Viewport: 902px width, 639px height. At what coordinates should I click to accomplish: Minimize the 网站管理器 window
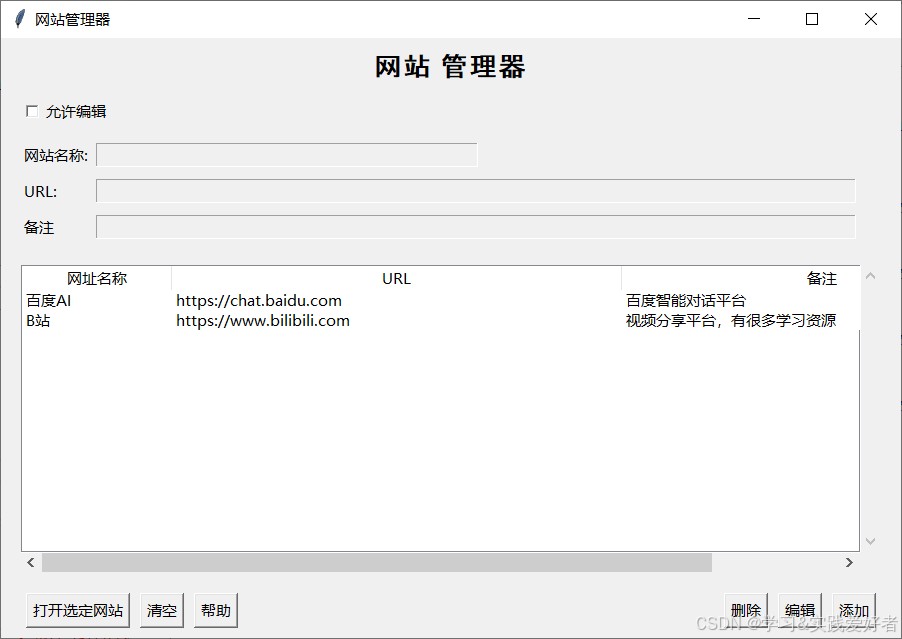(754, 19)
